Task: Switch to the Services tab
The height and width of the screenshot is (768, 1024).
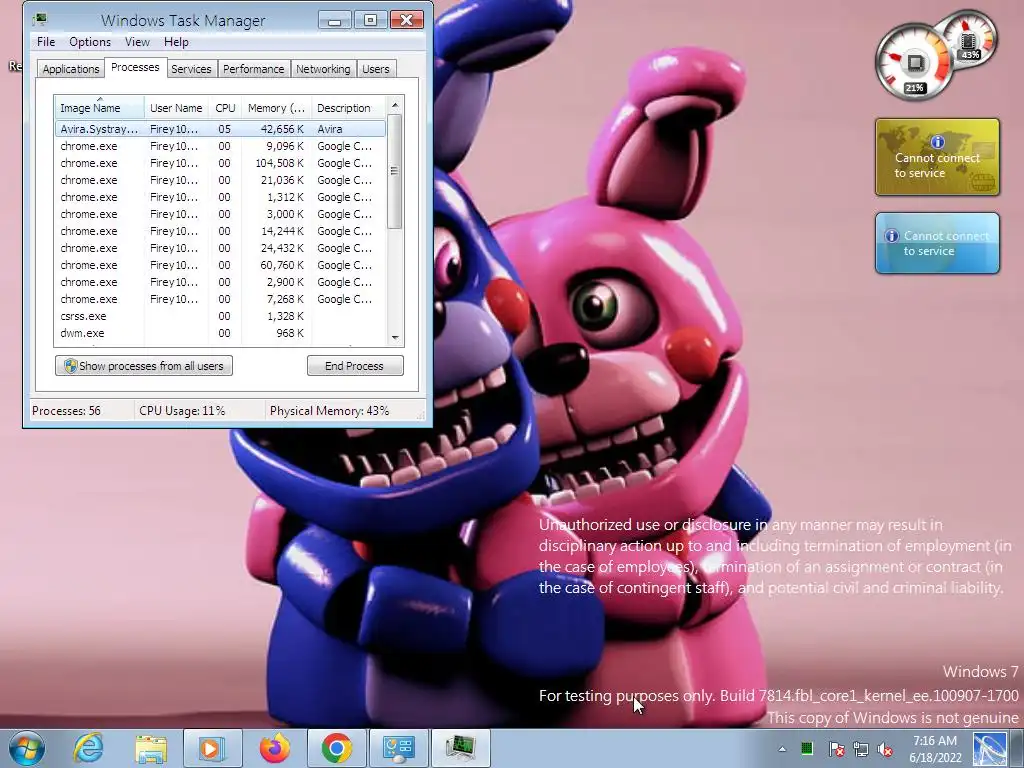Action: pos(191,69)
